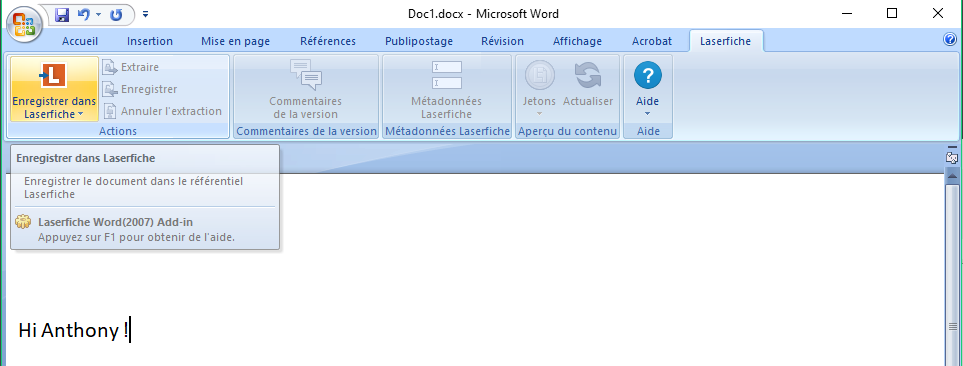
Task: Select the Acrobat tab
Action: point(652,41)
